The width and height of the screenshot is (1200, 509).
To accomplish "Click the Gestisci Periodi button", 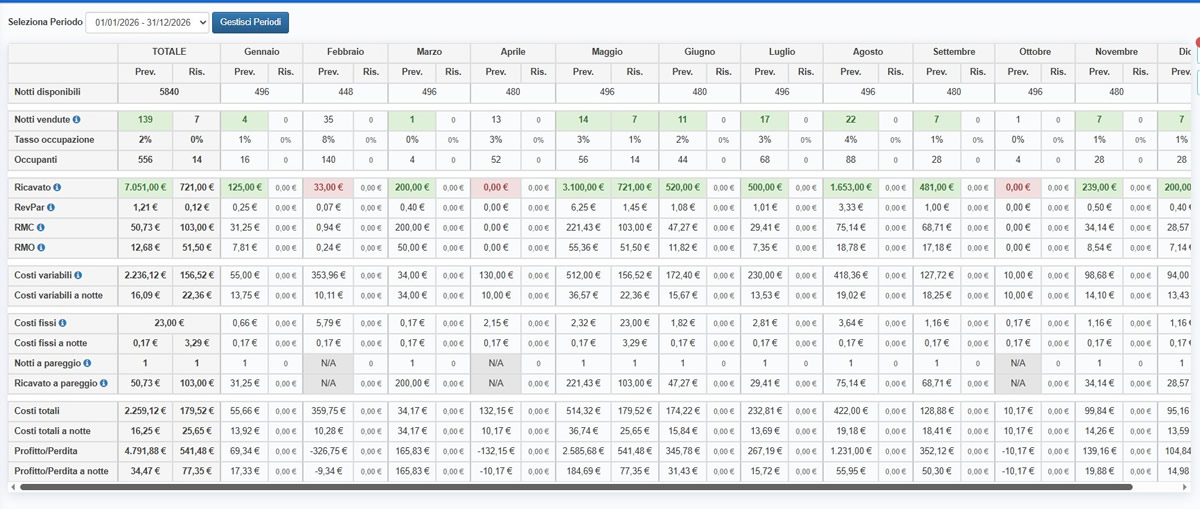I will pos(251,22).
